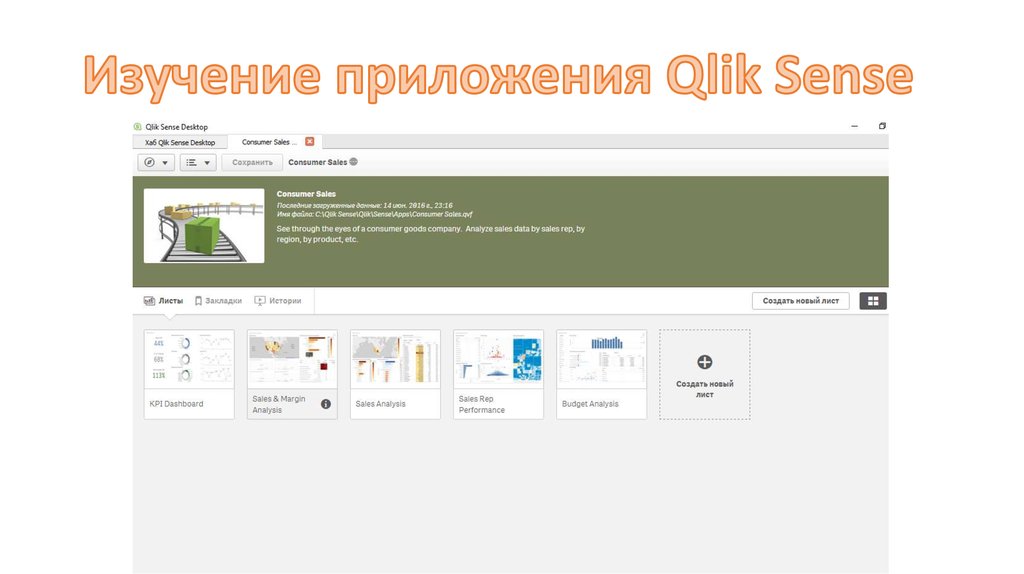The width and height of the screenshot is (1024, 574).
Task: Click the Consumer Sales app conveyor thumbnail
Action: (204, 226)
